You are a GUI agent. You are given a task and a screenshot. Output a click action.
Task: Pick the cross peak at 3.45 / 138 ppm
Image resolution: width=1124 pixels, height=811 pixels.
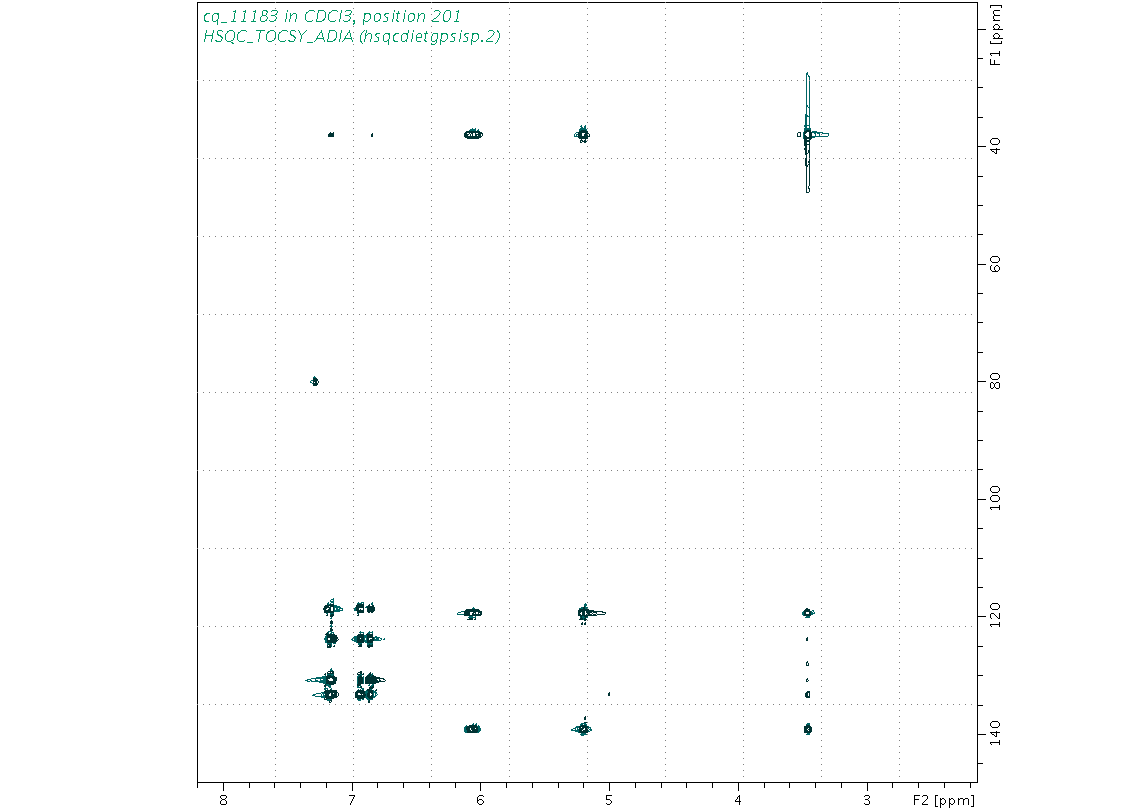[808, 729]
